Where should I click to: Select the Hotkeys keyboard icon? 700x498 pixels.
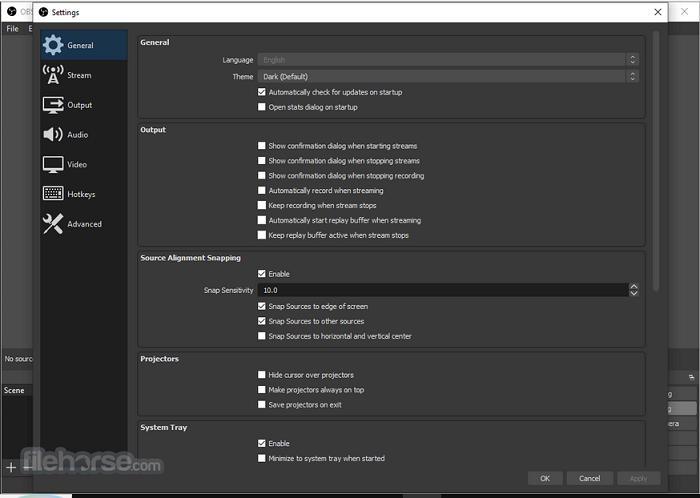[x=53, y=194]
